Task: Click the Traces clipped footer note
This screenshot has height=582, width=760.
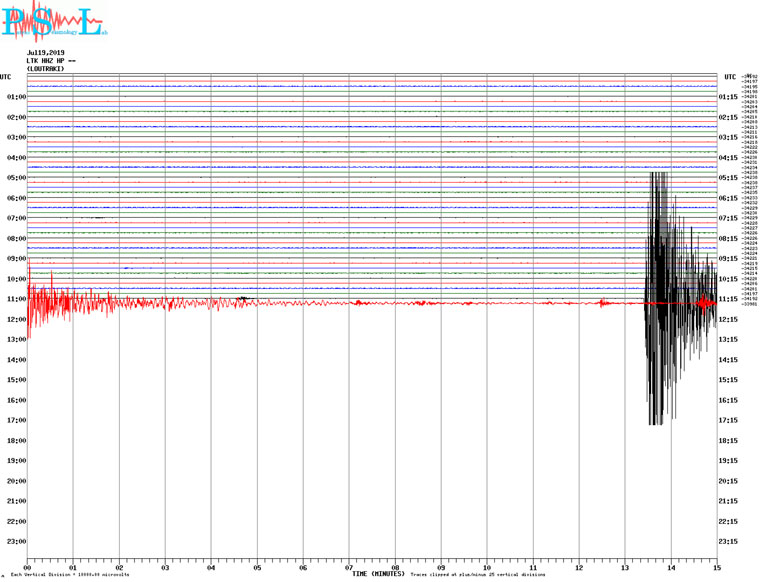Action: pos(477,575)
